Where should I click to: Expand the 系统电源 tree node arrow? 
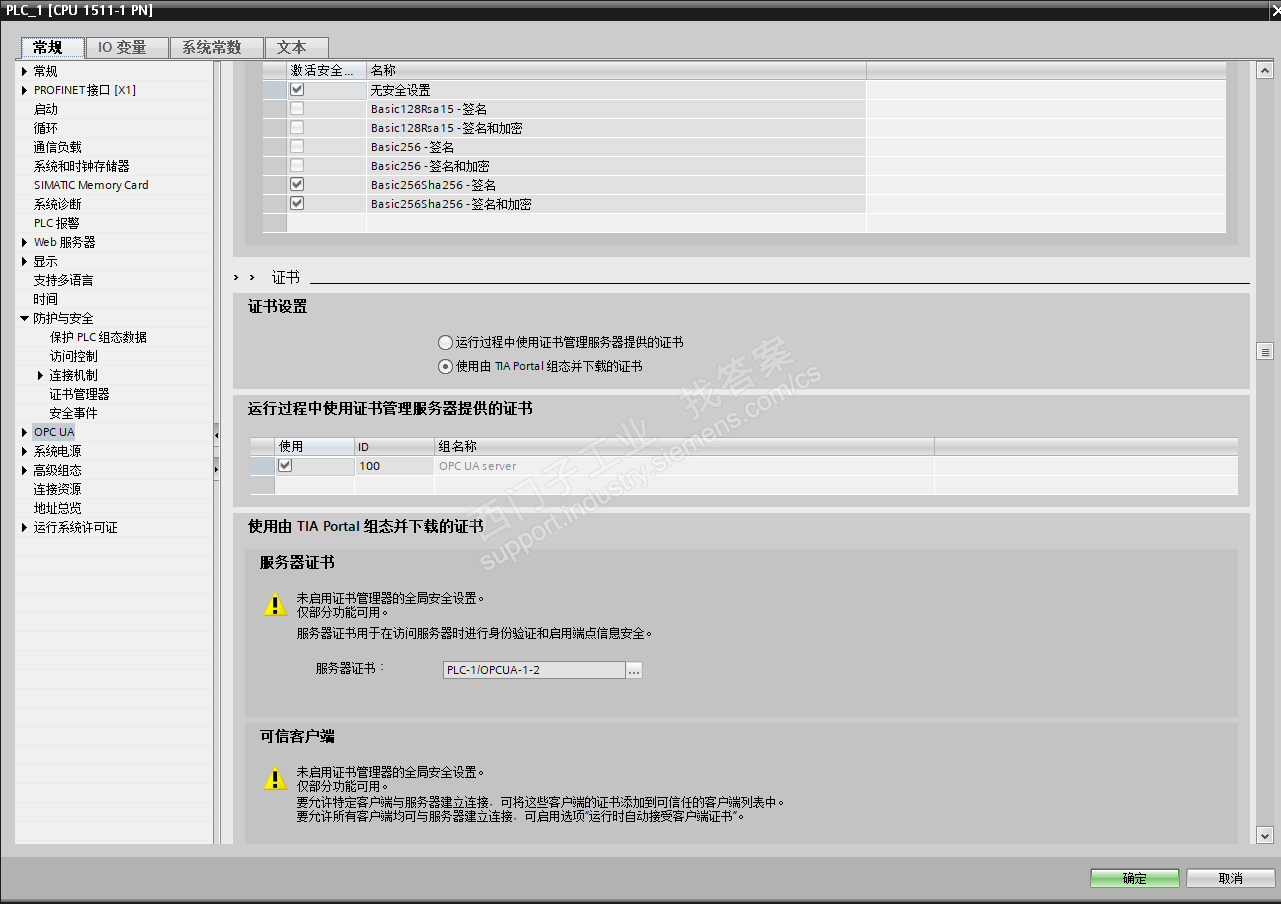(x=25, y=451)
